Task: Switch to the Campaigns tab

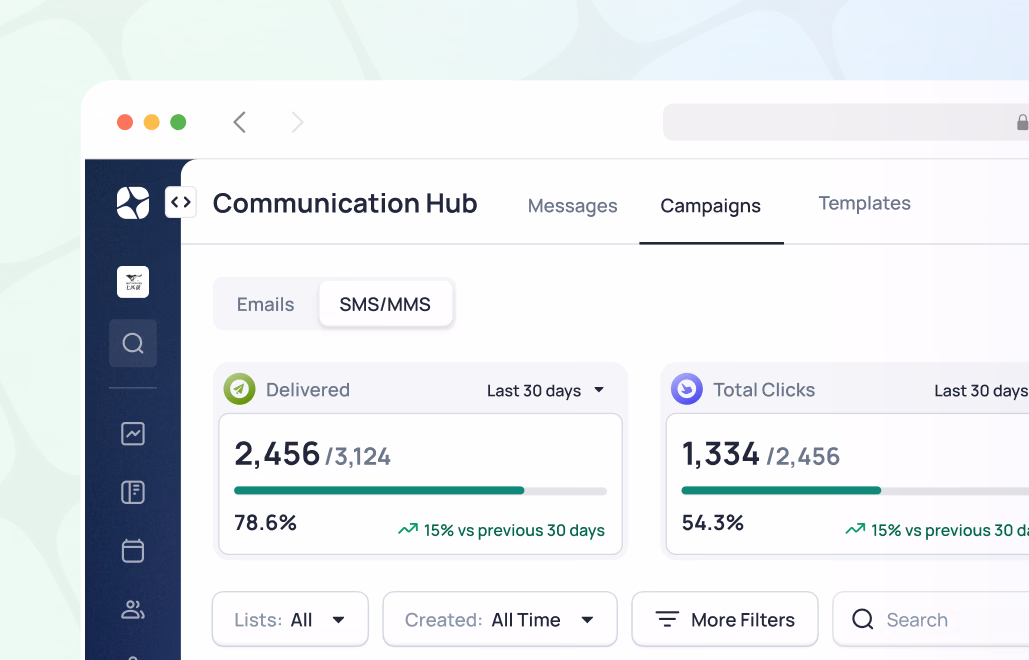Action: [x=711, y=206]
